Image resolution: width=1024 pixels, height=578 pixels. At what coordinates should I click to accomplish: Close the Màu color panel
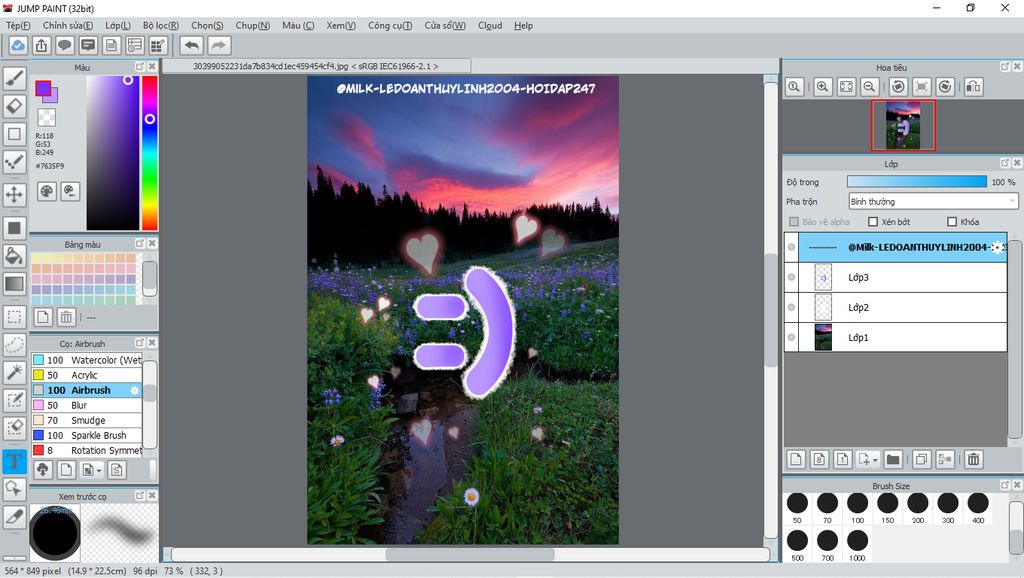[152, 67]
